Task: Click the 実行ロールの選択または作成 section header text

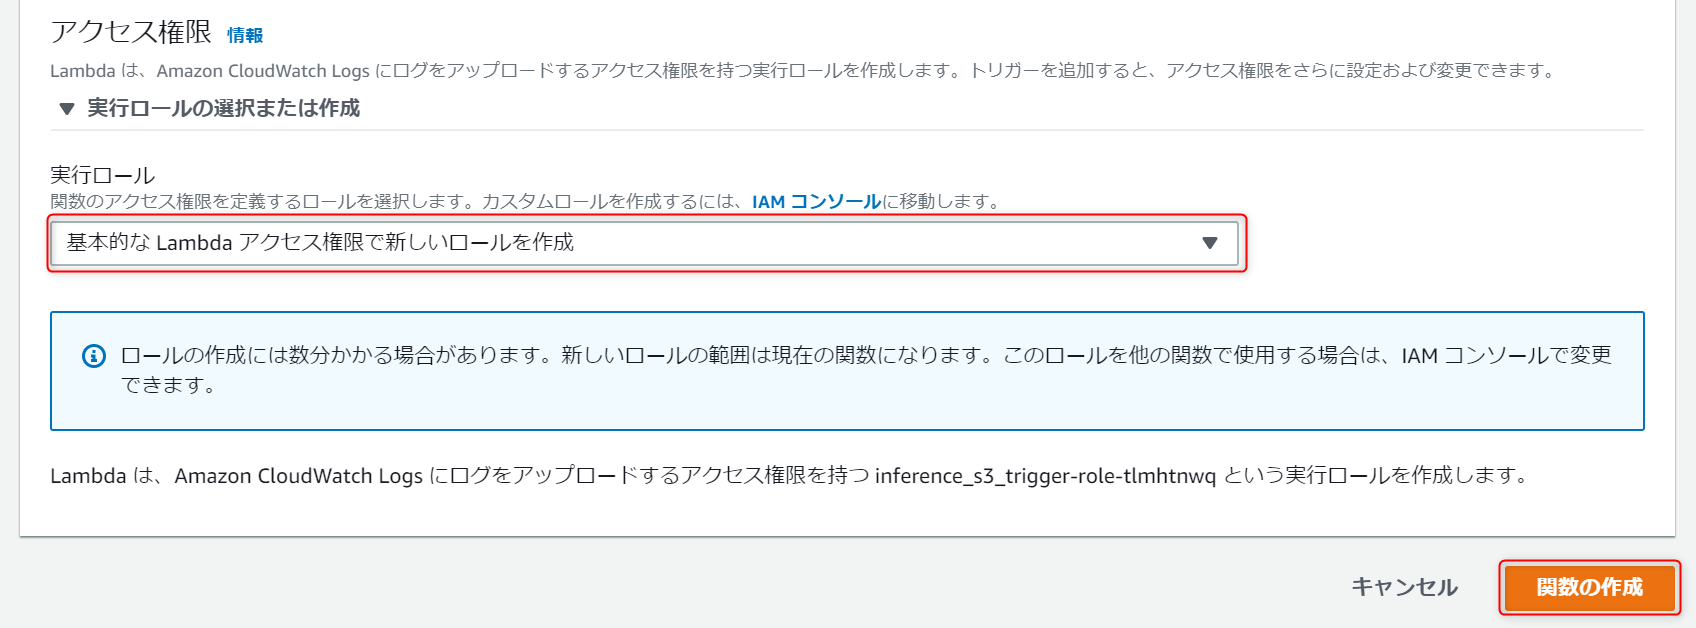Action: tap(223, 108)
